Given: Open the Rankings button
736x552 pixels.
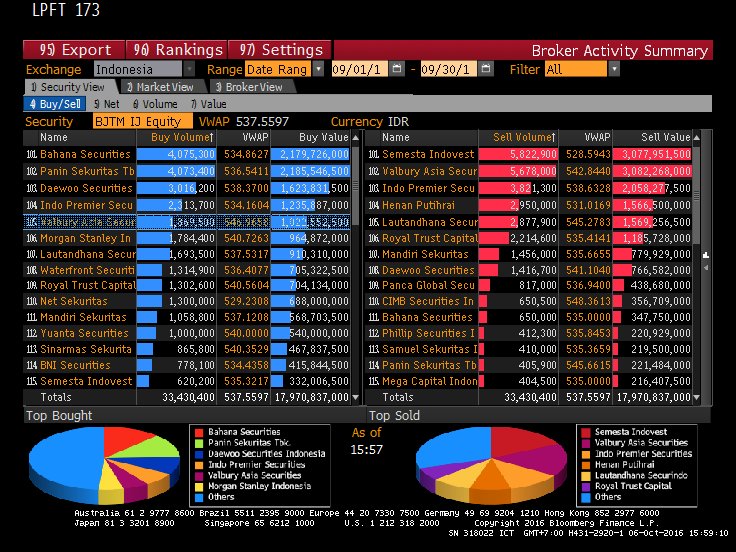Looking at the screenshot, I should [178, 50].
